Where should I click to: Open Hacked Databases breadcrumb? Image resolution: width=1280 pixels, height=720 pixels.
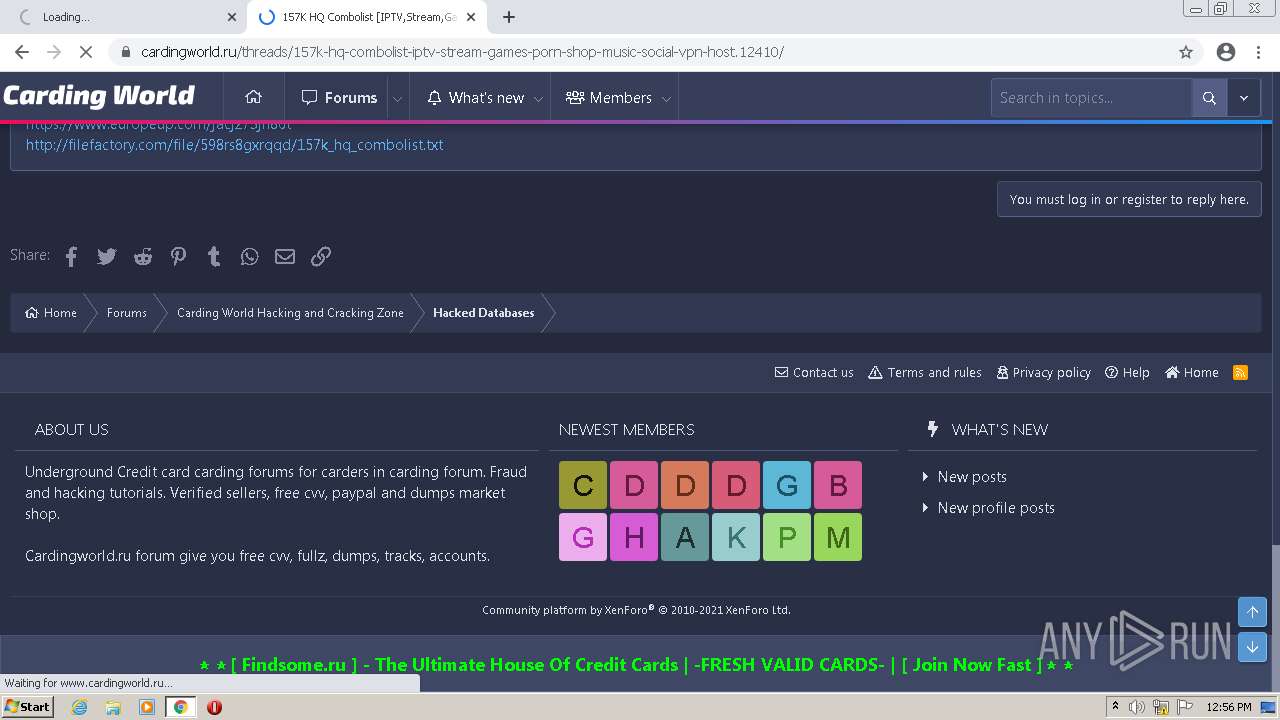click(x=483, y=313)
